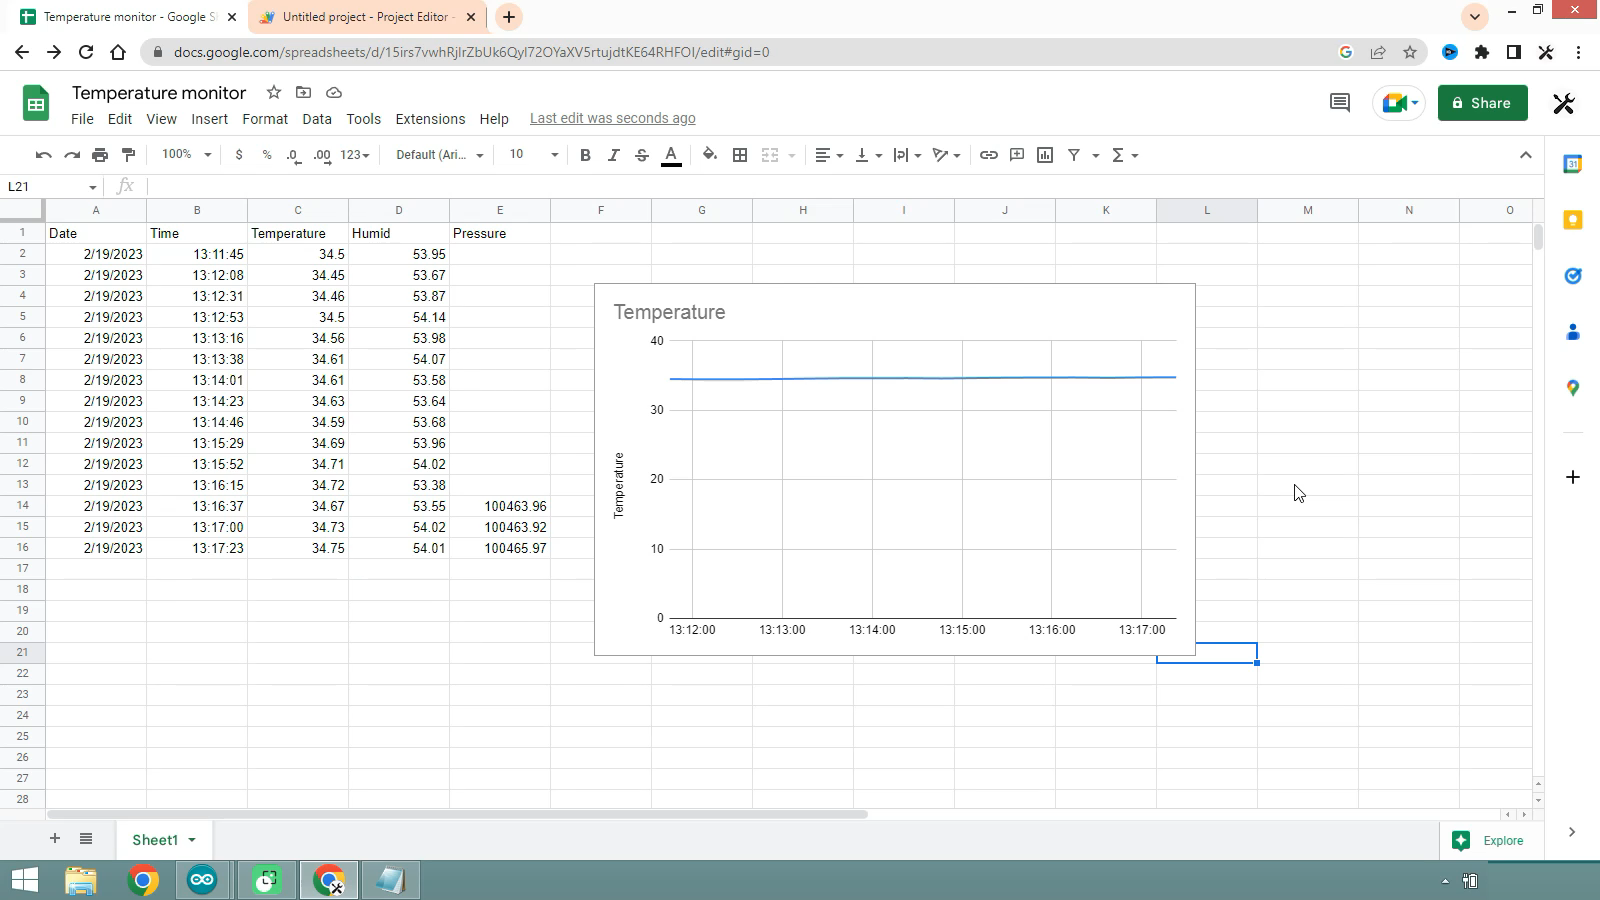Click the Explore button
This screenshot has width=1600, height=900.
pyautogui.click(x=1490, y=841)
